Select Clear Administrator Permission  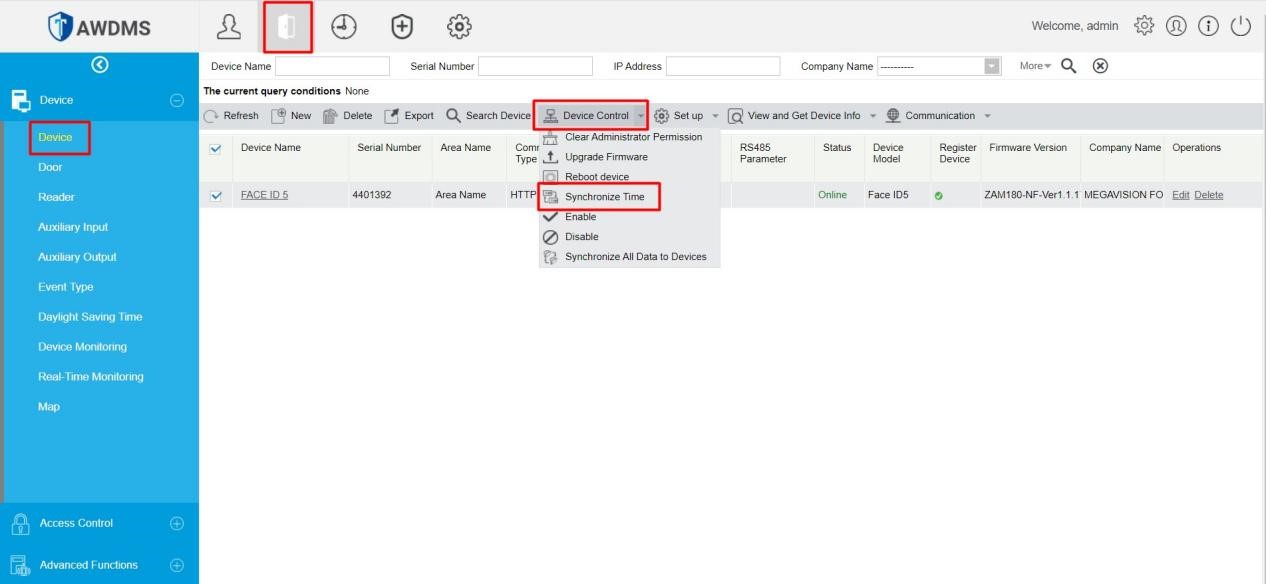coord(629,137)
